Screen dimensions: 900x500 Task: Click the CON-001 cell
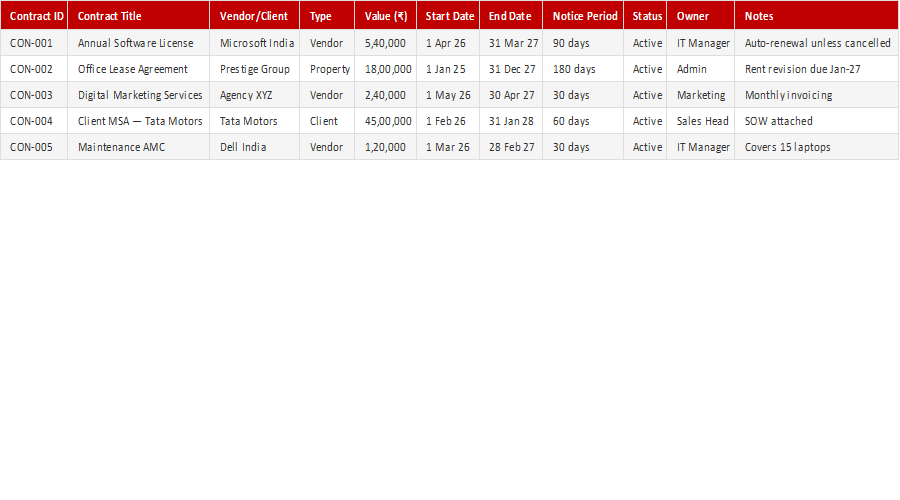click(x=34, y=43)
